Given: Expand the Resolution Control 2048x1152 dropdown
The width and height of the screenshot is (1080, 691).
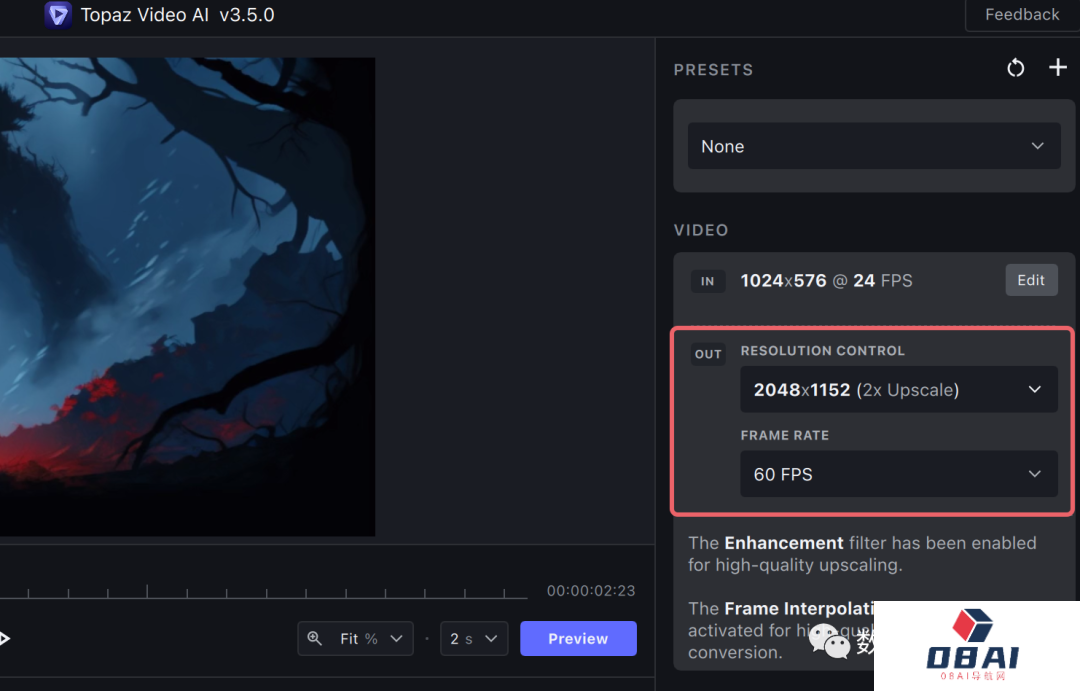Looking at the screenshot, I should tap(898, 390).
